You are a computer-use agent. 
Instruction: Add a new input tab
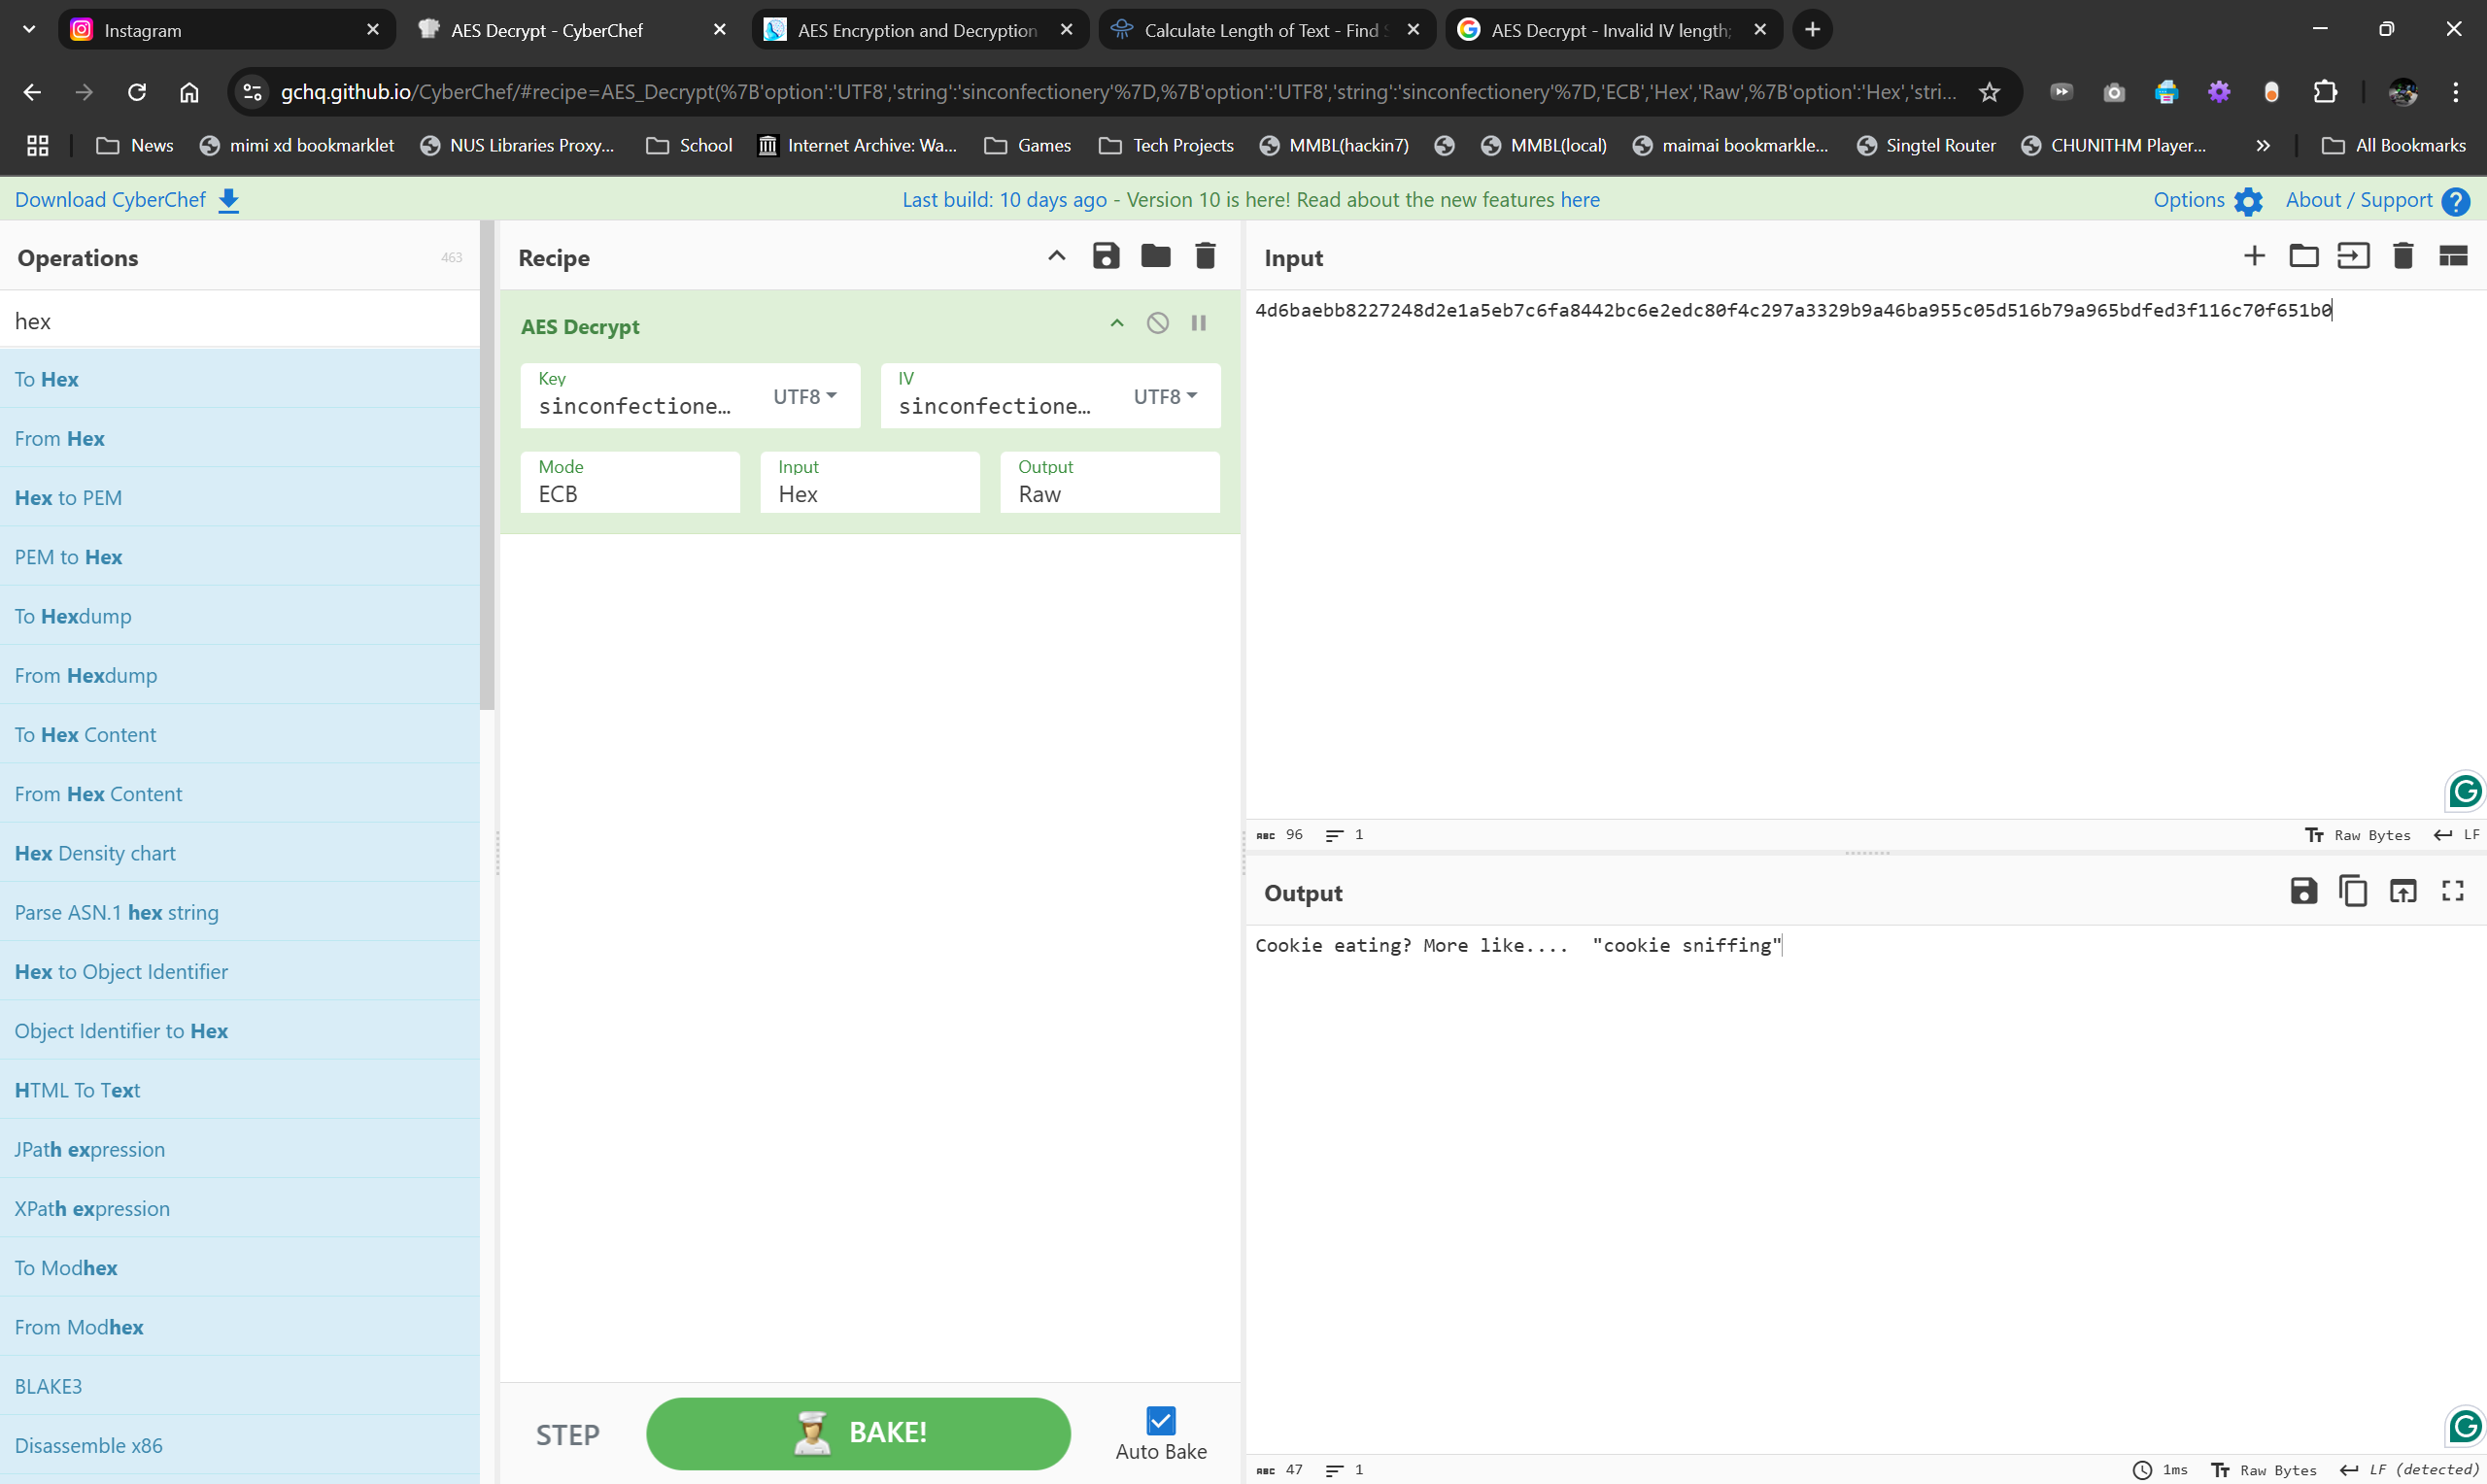pos(2254,256)
